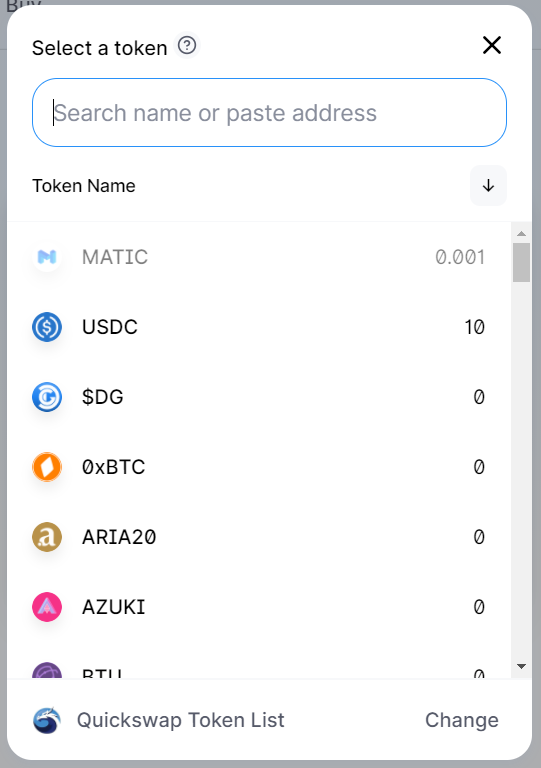Click the $DG token icon
Image resolution: width=541 pixels, height=768 pixels.
click(47, 397)
